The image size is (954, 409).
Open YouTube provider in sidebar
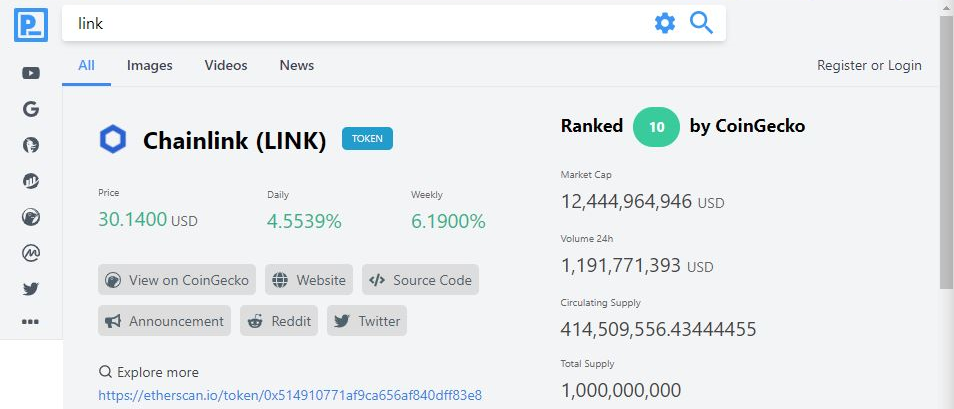pyautogui.click(x=31, y=73)
